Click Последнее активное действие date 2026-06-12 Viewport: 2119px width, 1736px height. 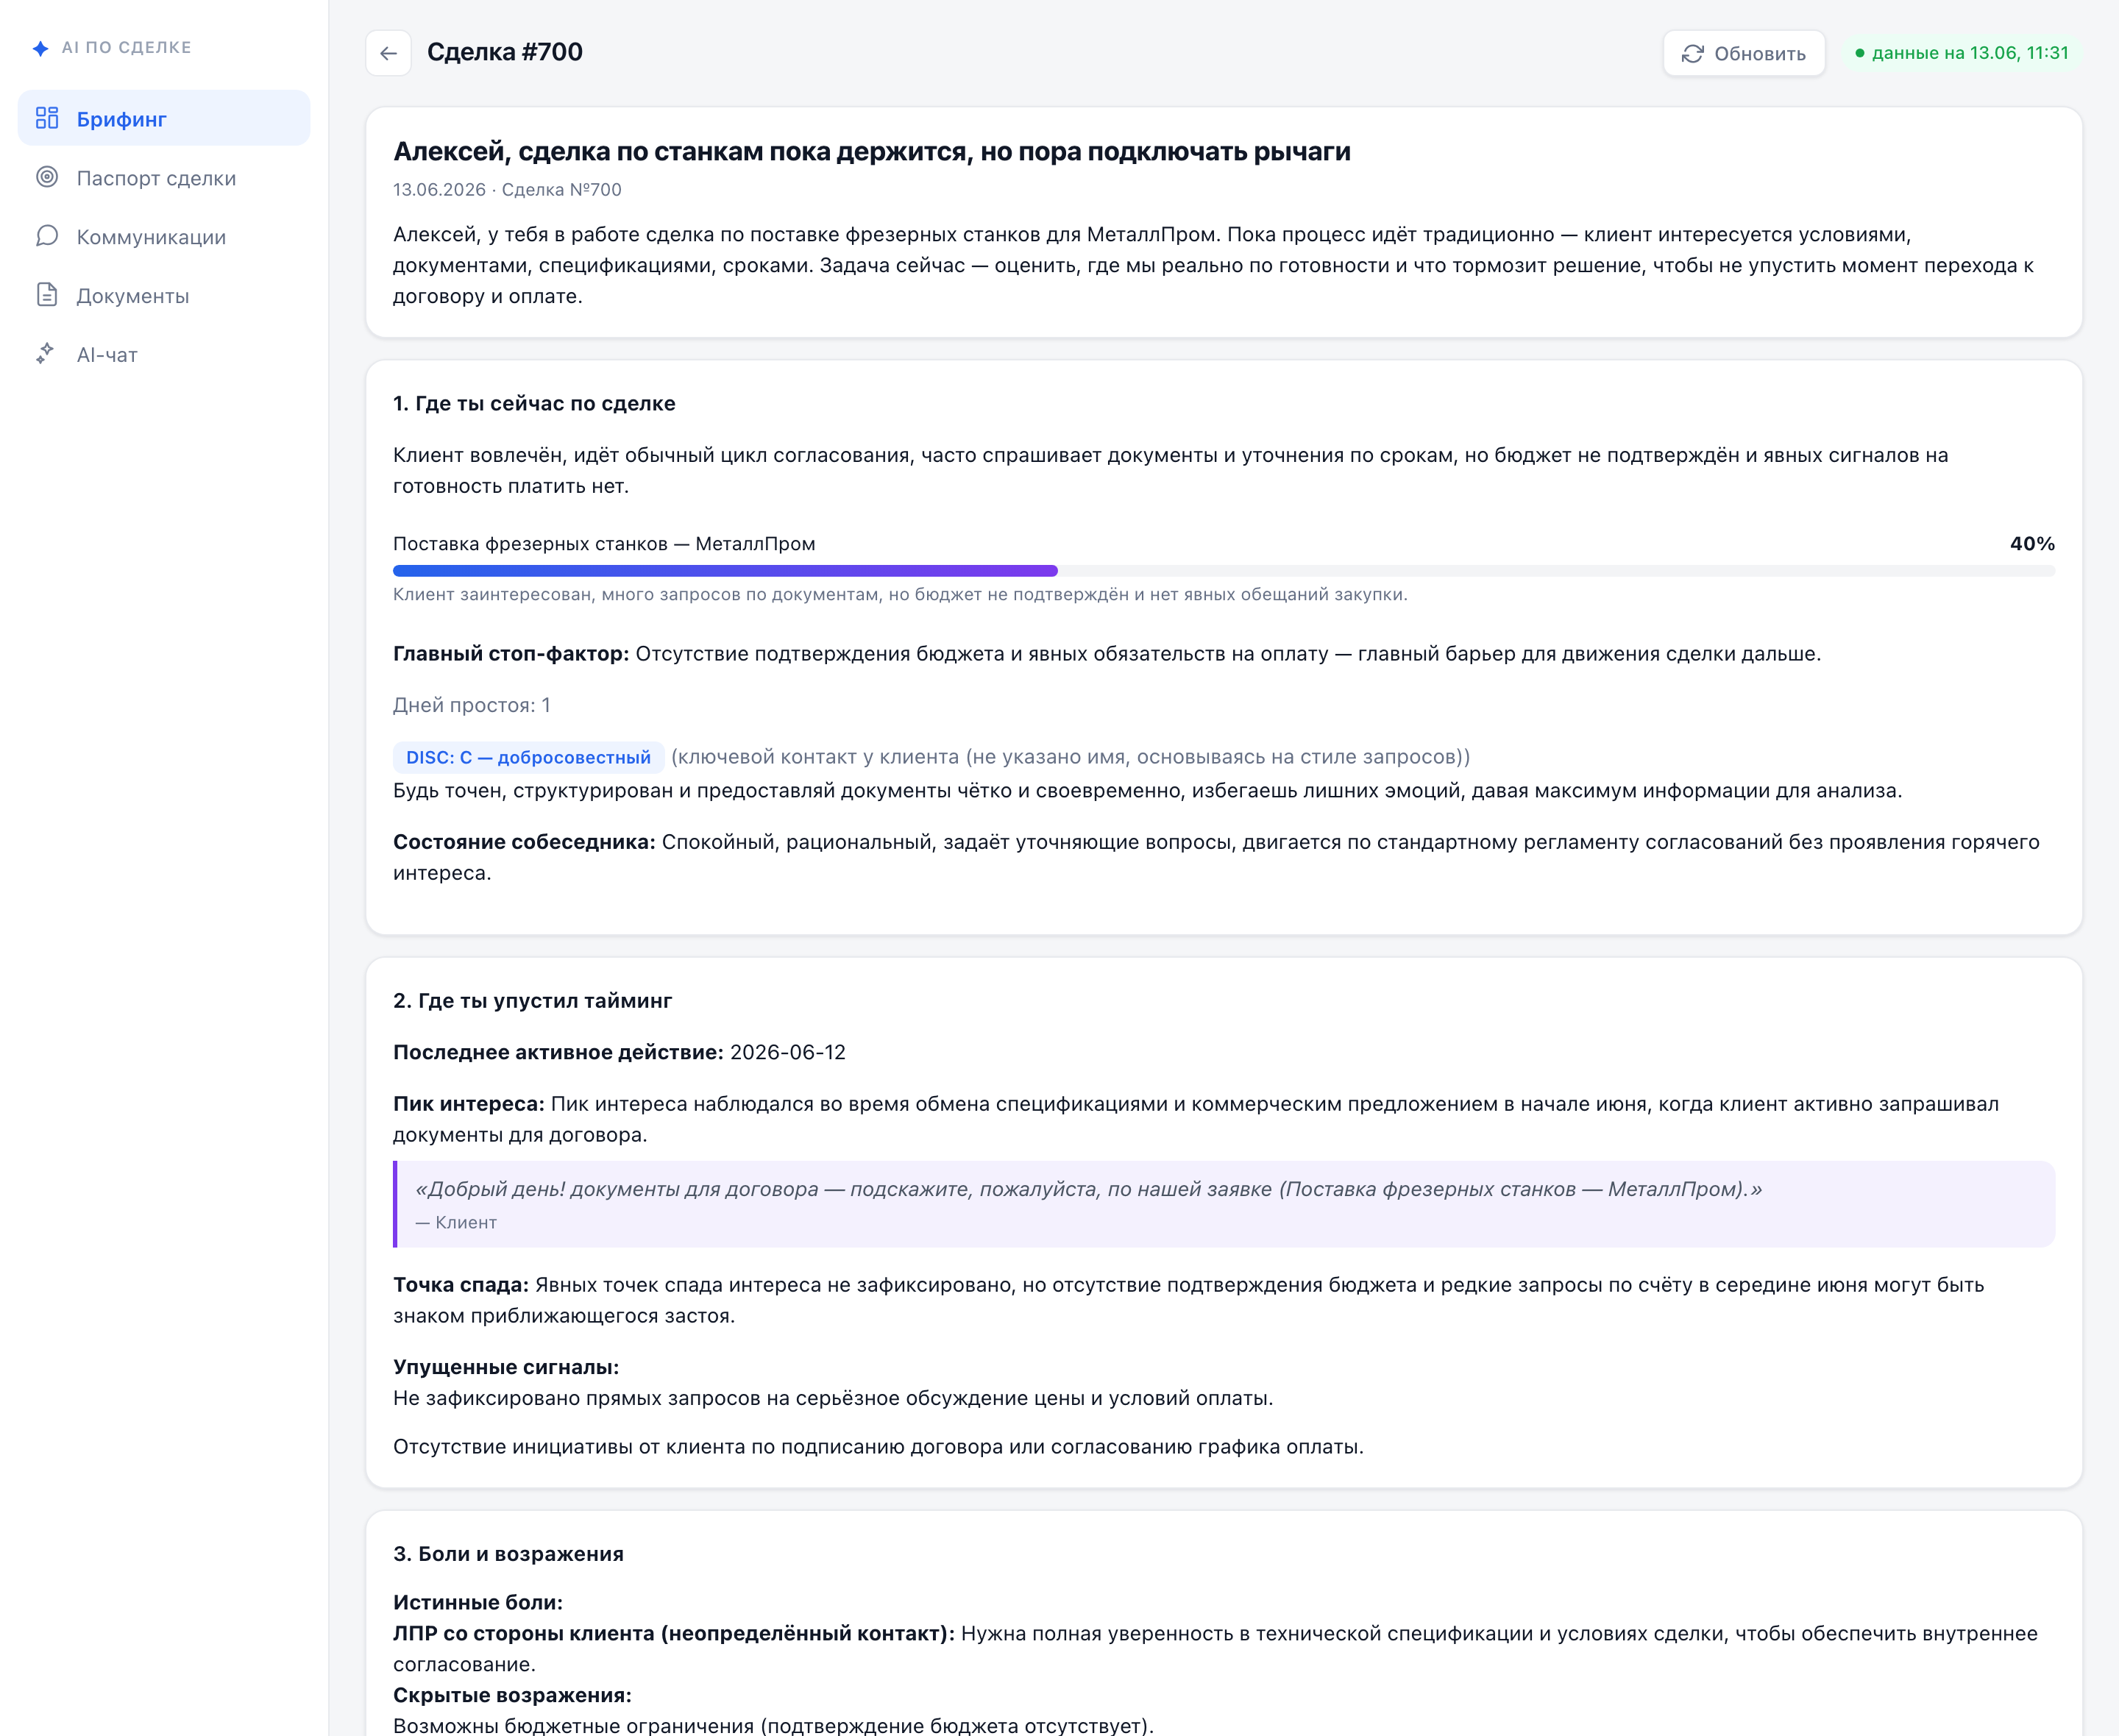pos(788,1052)
